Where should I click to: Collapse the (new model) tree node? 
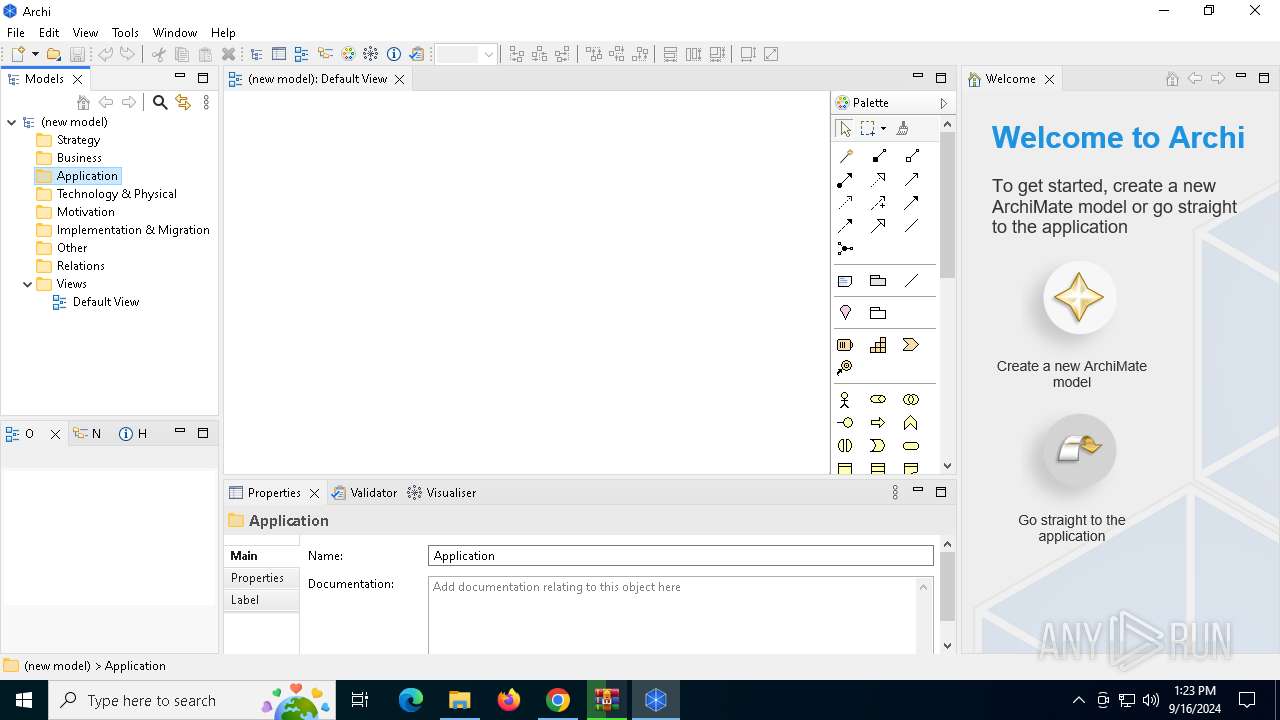(12, 122)
